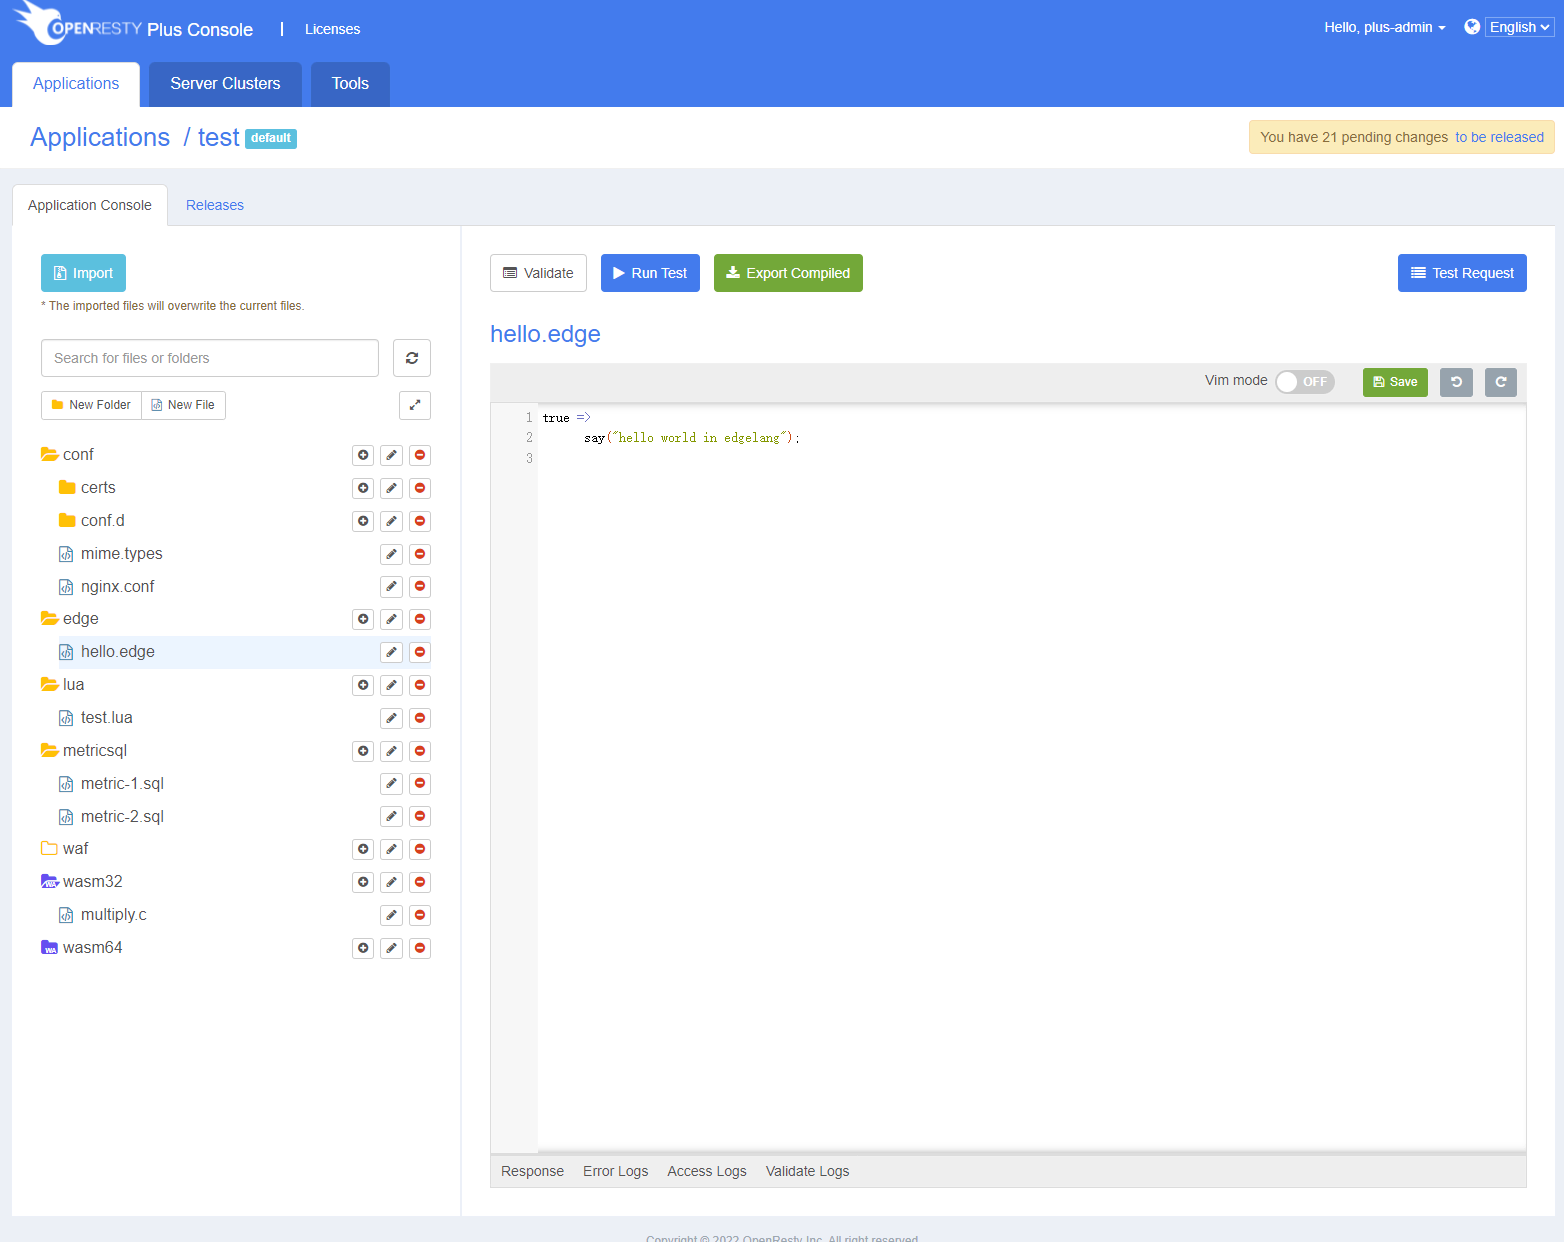This screenshot has height=1242, width=1564.
Task: Rename metric-2.sql file
Action: click(392, 816)
